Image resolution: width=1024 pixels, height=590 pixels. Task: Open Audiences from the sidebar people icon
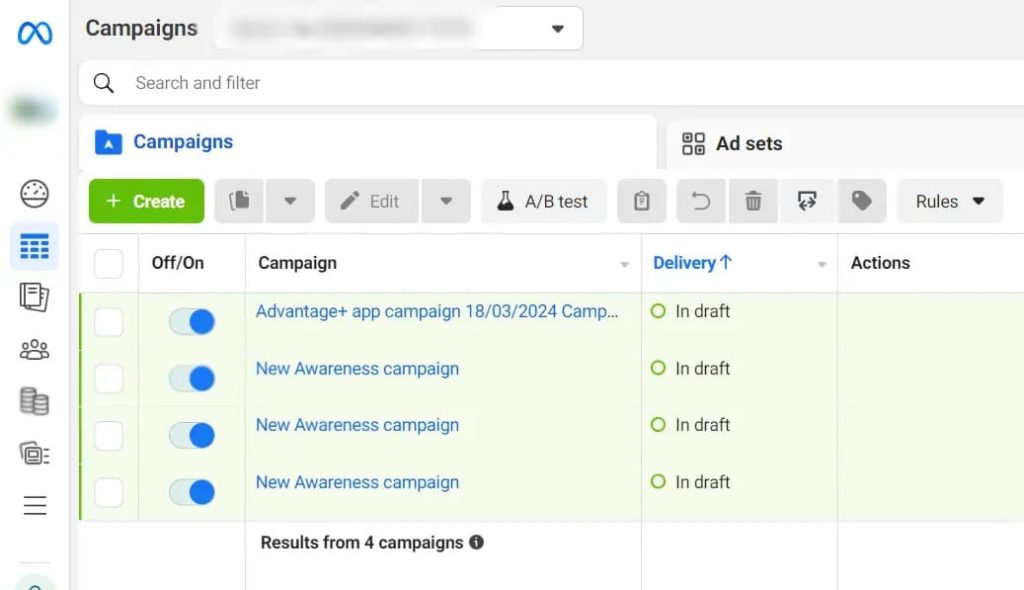click(x=35, y=350)
